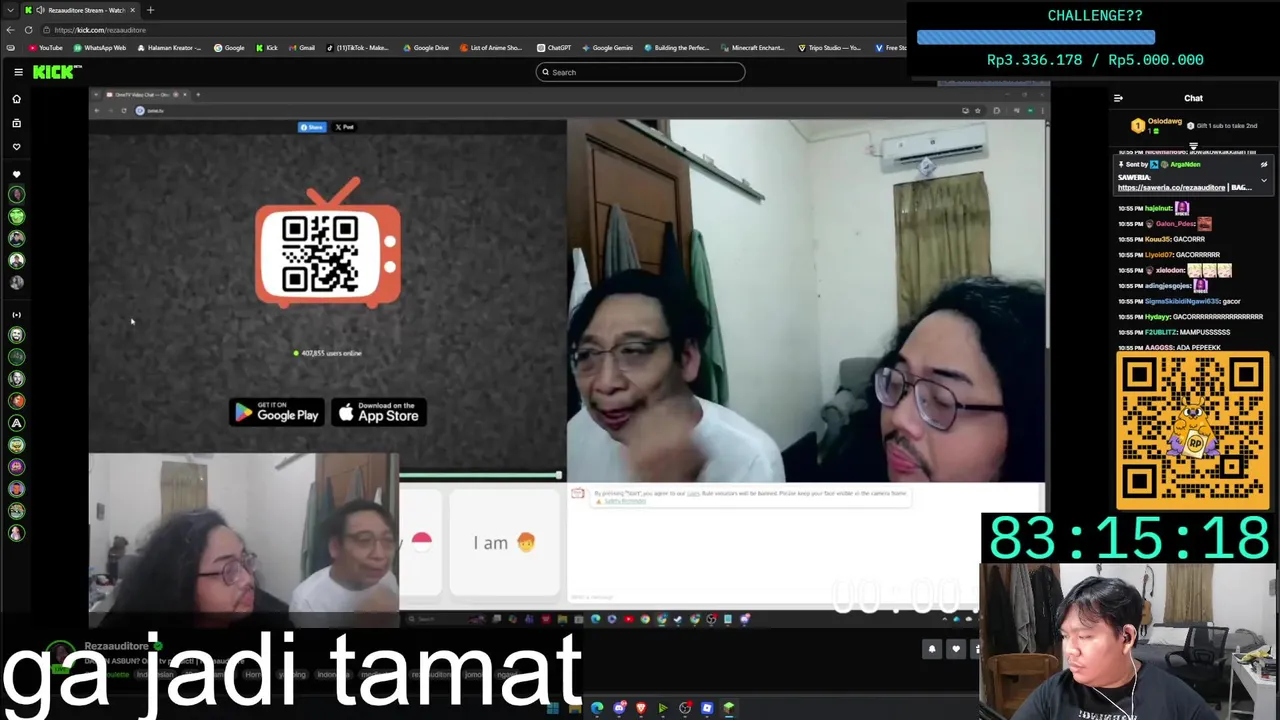The width and height of the screenshot is (1280, 720).
Task: Open the WhatsApp Web bookmark
Action: (x=100, y=47)
